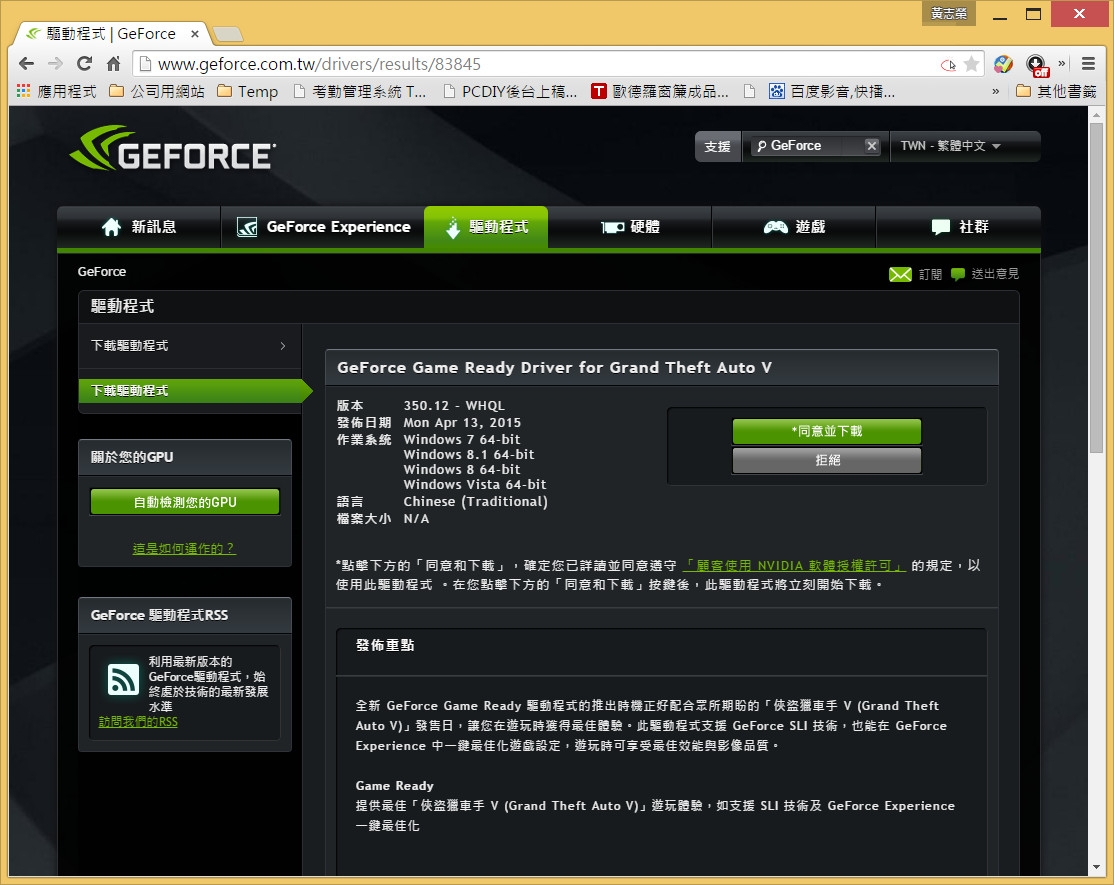Click the Windows 8.1 64-bit text
This screenshot has width=1114, height=885.
click(469, 455)
